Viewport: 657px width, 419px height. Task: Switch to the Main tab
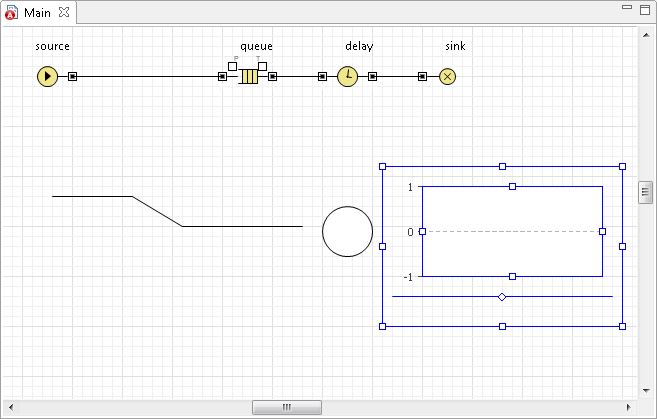(x=37, y=13)
